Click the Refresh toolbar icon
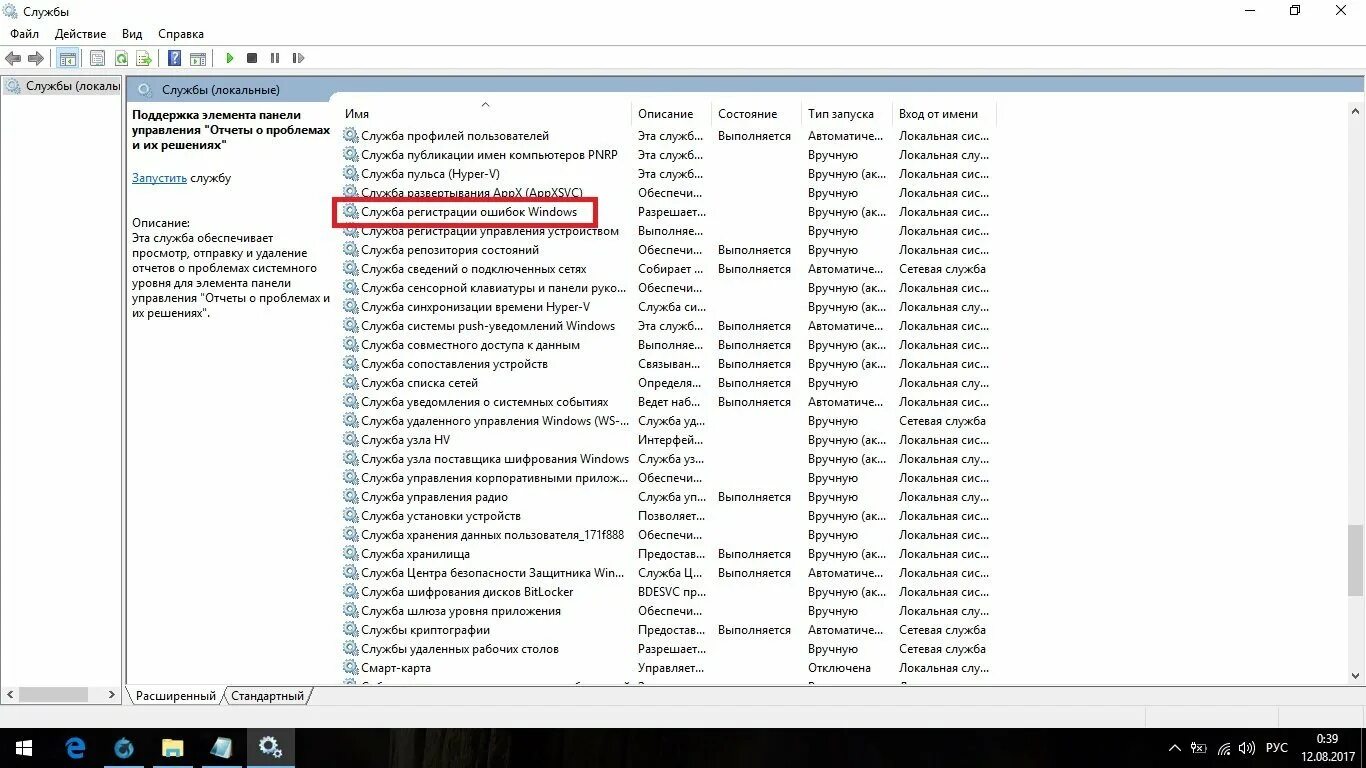This screenshot has width=1366, height=768. tap(121, 59)
